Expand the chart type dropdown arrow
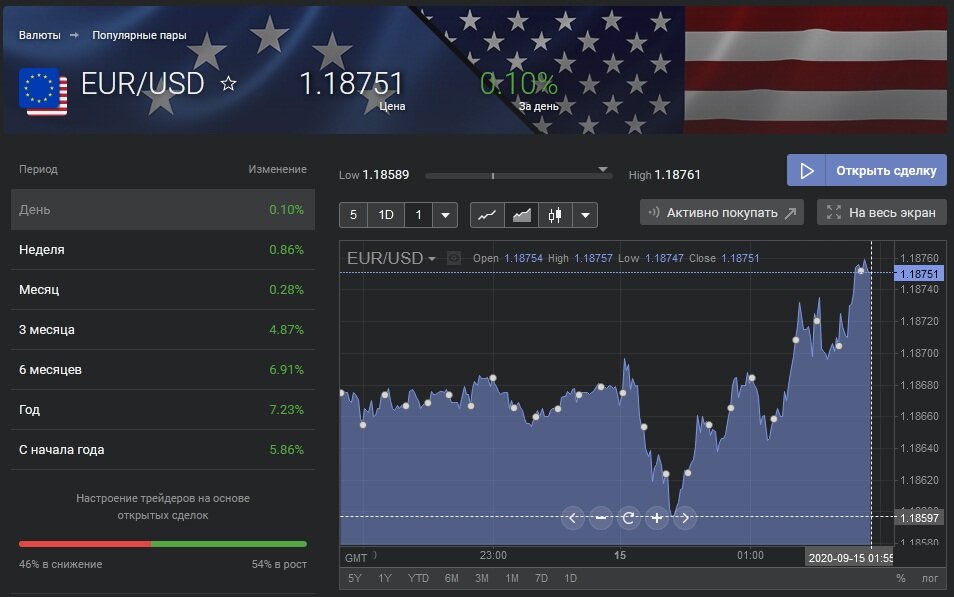Image resolution: width=954 pixels, height=597 pixels. tap(585, 215)
